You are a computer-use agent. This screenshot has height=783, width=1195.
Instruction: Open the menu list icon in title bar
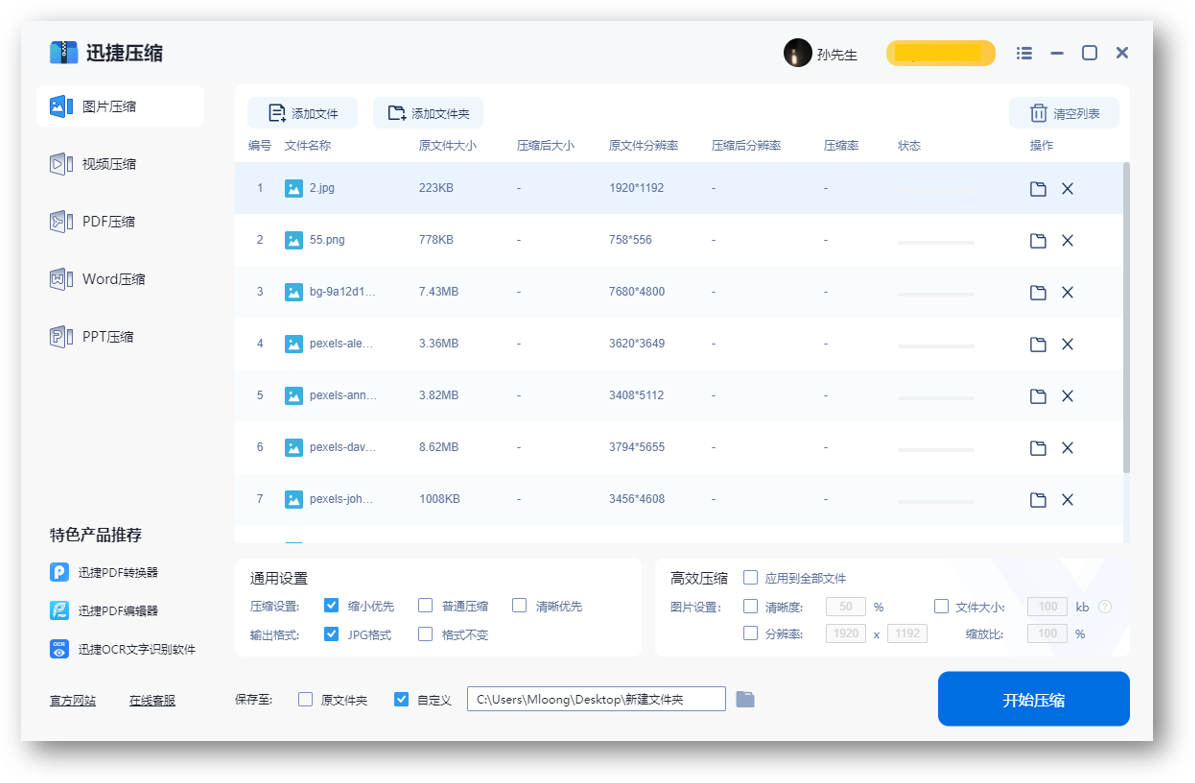pyautogui.click(x=1024, y=53)
